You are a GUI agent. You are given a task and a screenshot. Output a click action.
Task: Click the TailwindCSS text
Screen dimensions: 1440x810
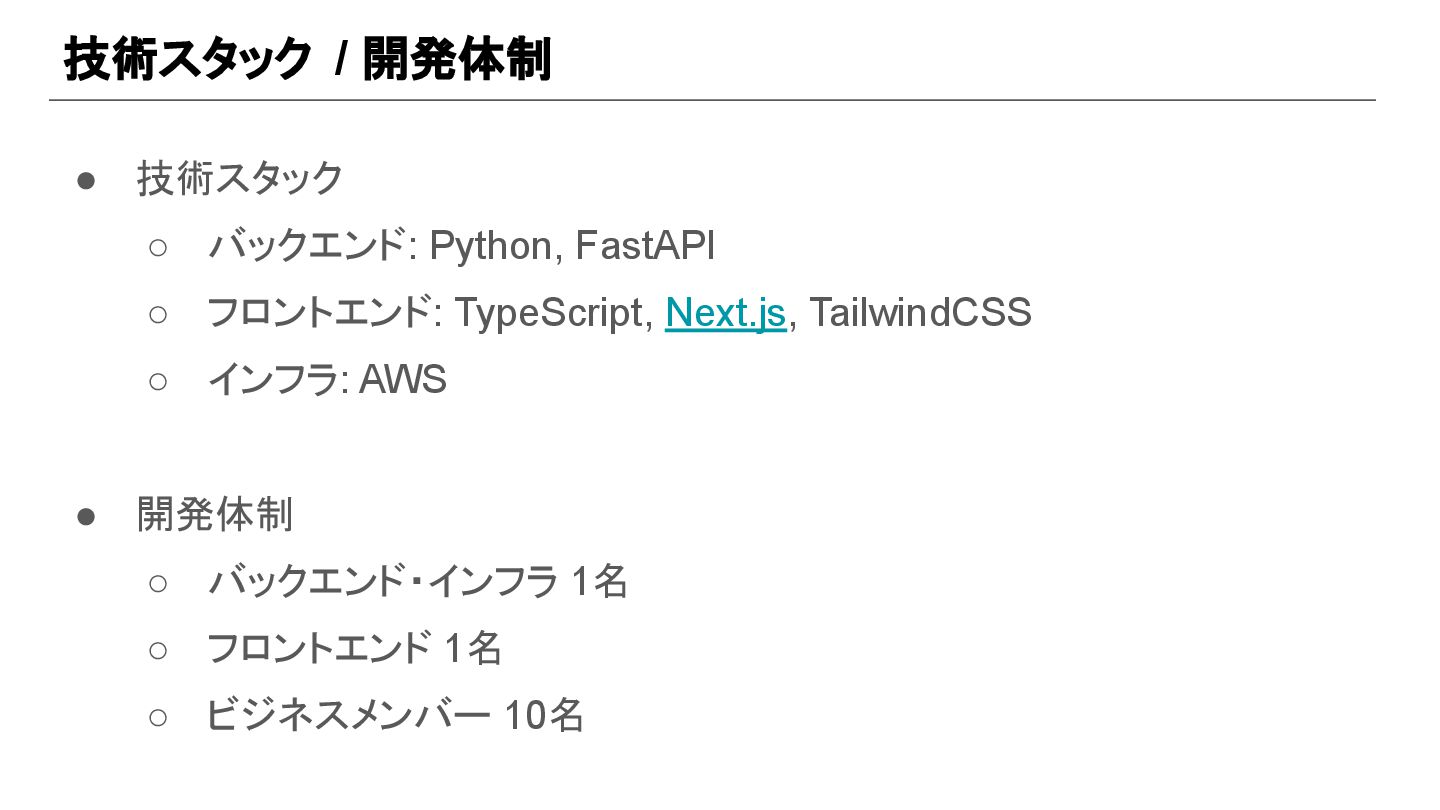(920, 313)
